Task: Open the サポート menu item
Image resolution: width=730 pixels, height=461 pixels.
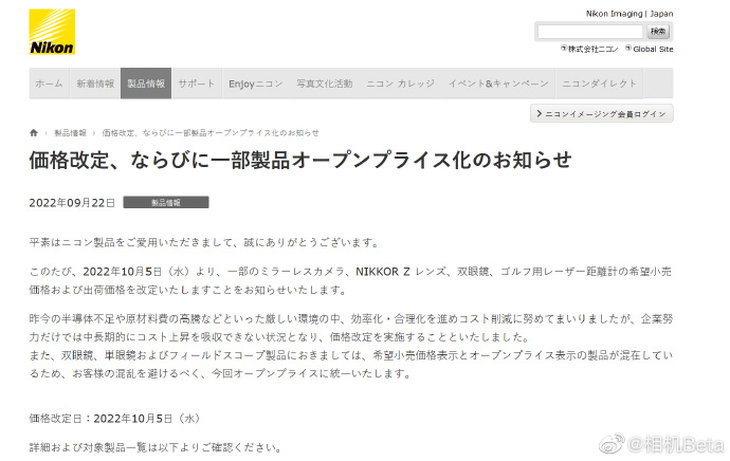Action: tap(196, 83)
